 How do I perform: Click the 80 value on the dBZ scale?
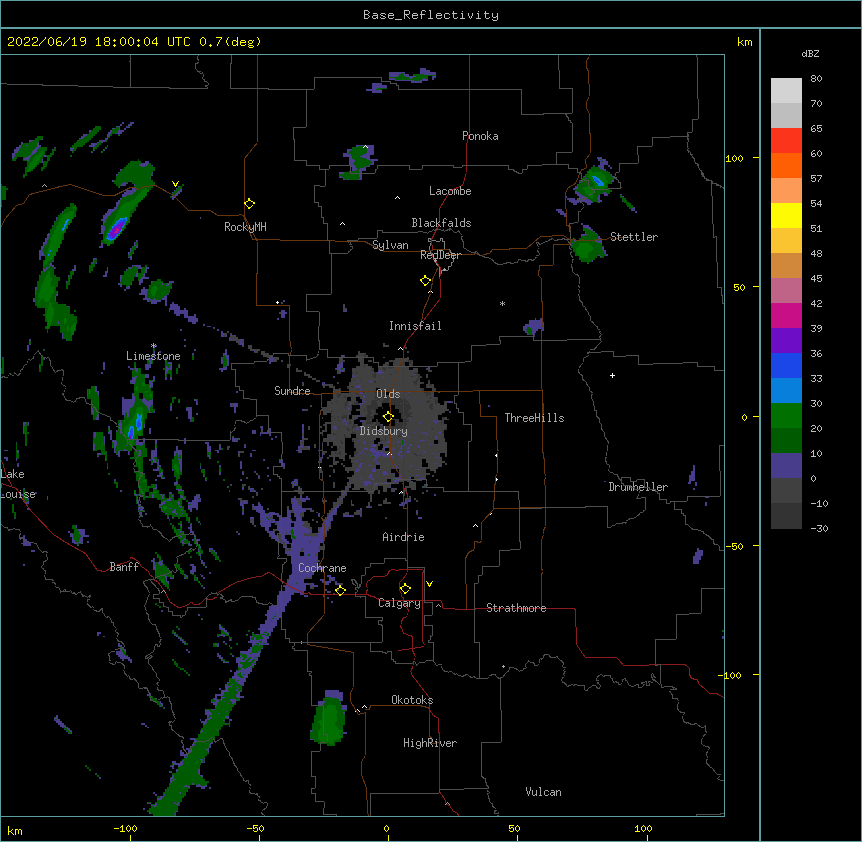pos(816,79)
